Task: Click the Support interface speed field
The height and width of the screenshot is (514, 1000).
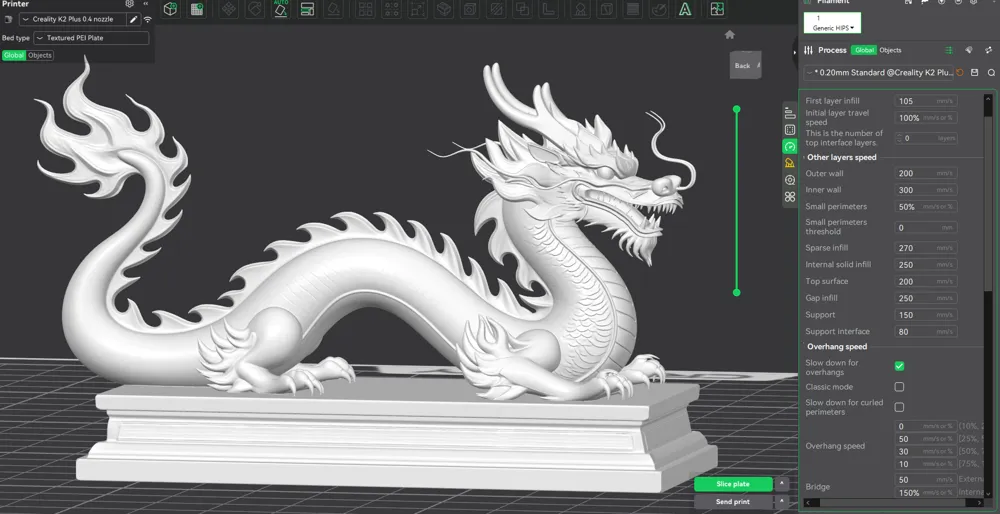Action: pyautogui.click(x=925, y=332)
